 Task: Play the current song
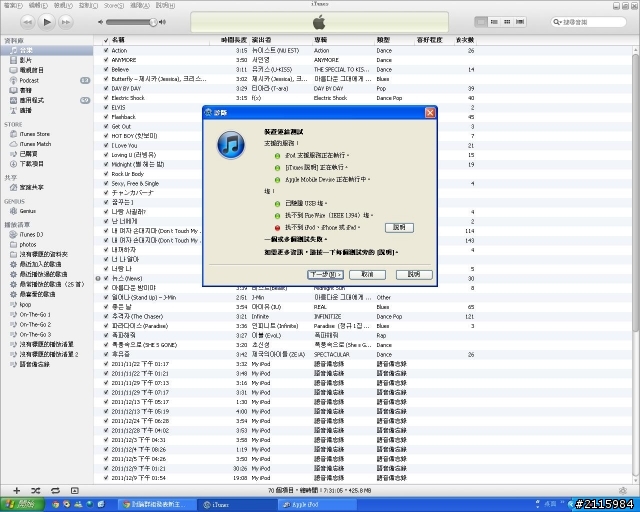pos(47,22)
